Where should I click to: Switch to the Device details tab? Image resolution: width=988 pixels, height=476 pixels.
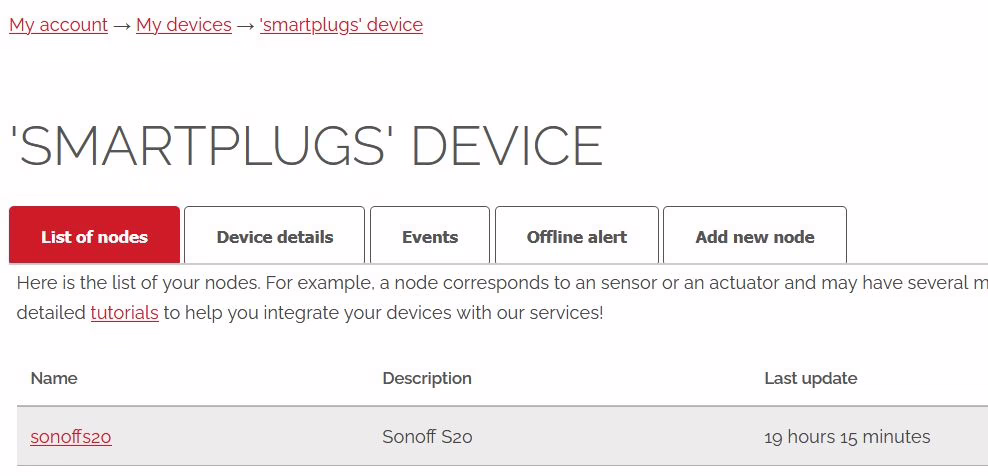pos(275,237)
